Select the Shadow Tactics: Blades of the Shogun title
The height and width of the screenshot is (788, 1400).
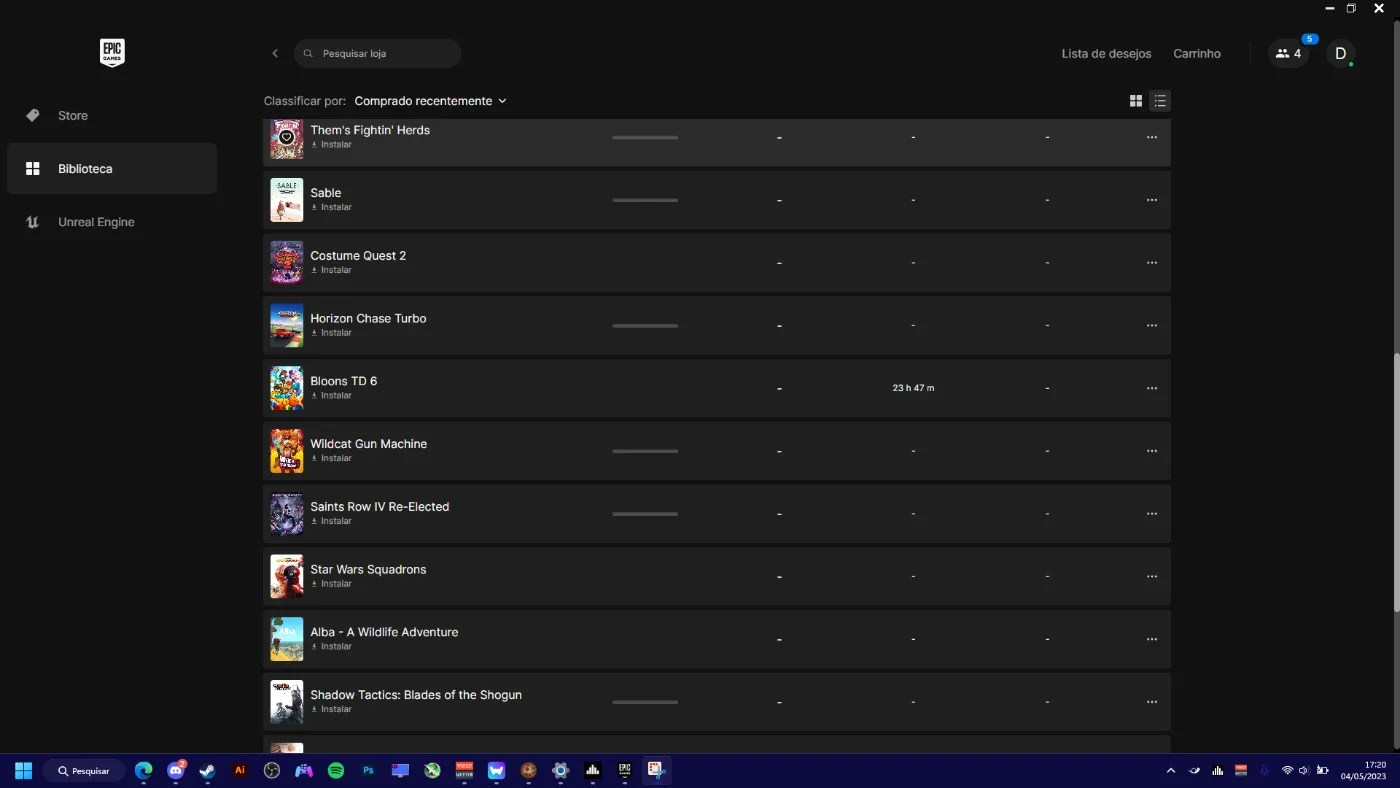tap(416, 695)
